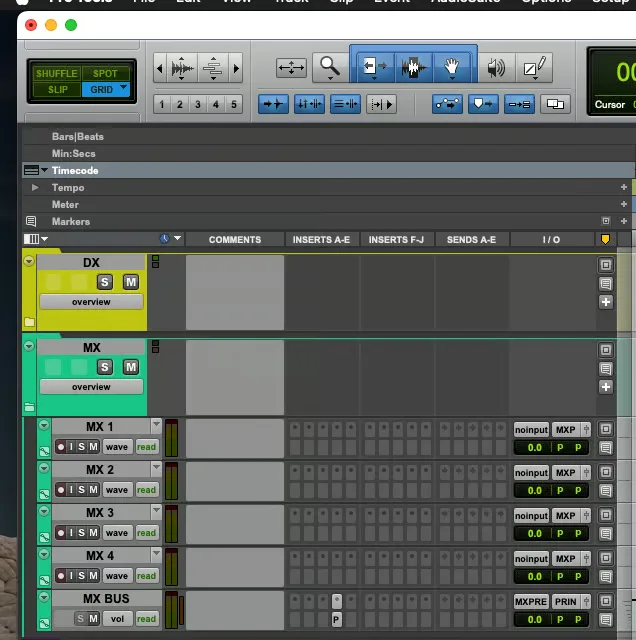Toggle Tab to Transients button
This screenshot has width=636, height=640.
[x=273, y=104]
